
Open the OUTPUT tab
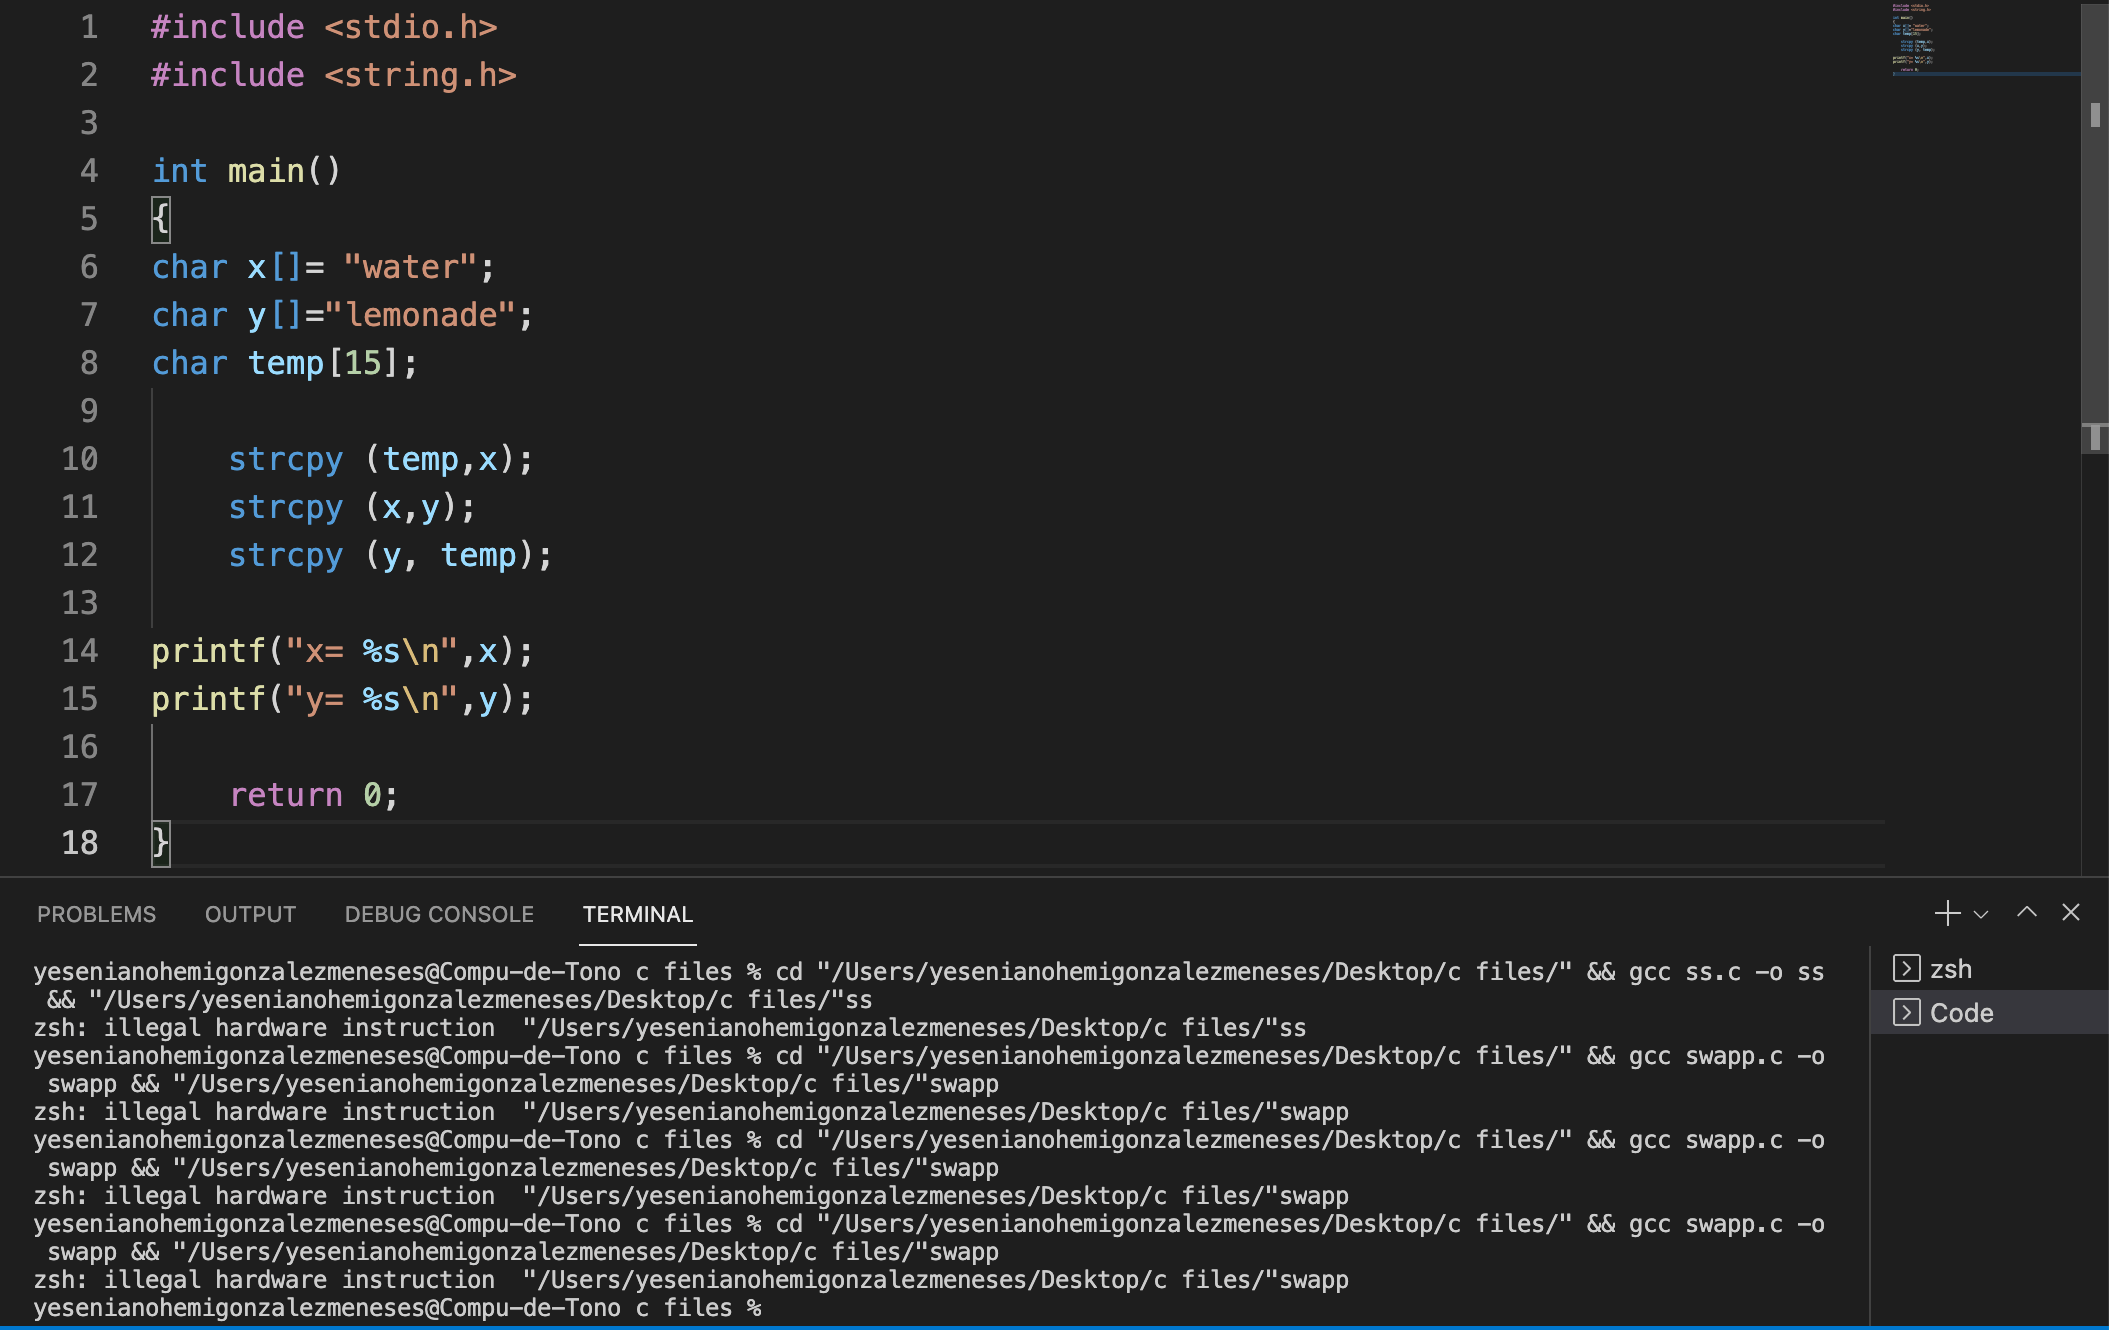tap(250, 914)
